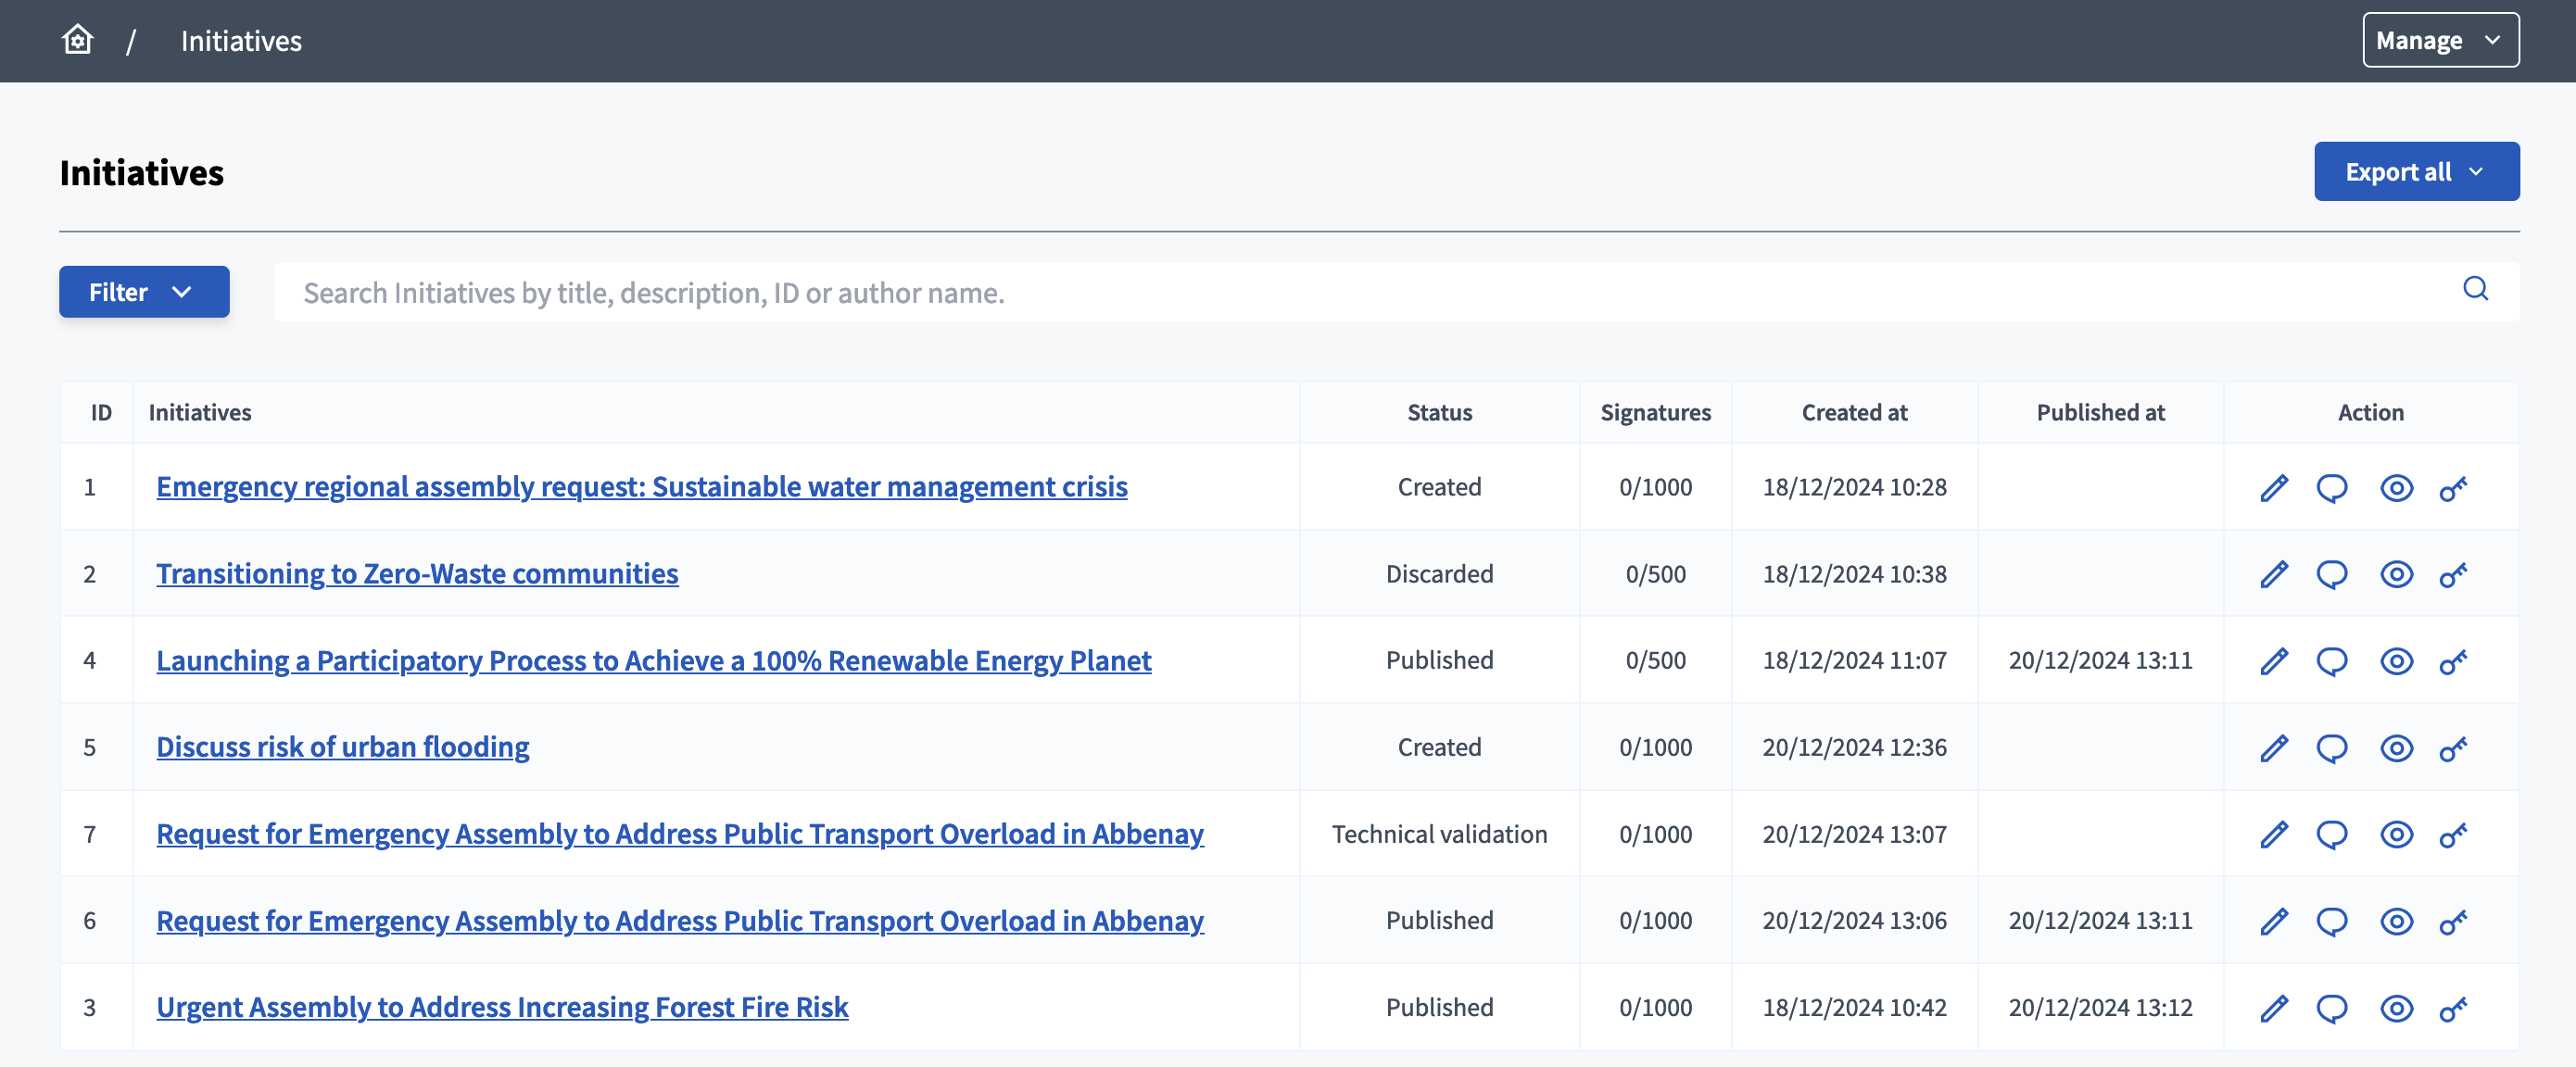
Task: Select the home icon in the breadcrumb
Action: pos(77,40)
